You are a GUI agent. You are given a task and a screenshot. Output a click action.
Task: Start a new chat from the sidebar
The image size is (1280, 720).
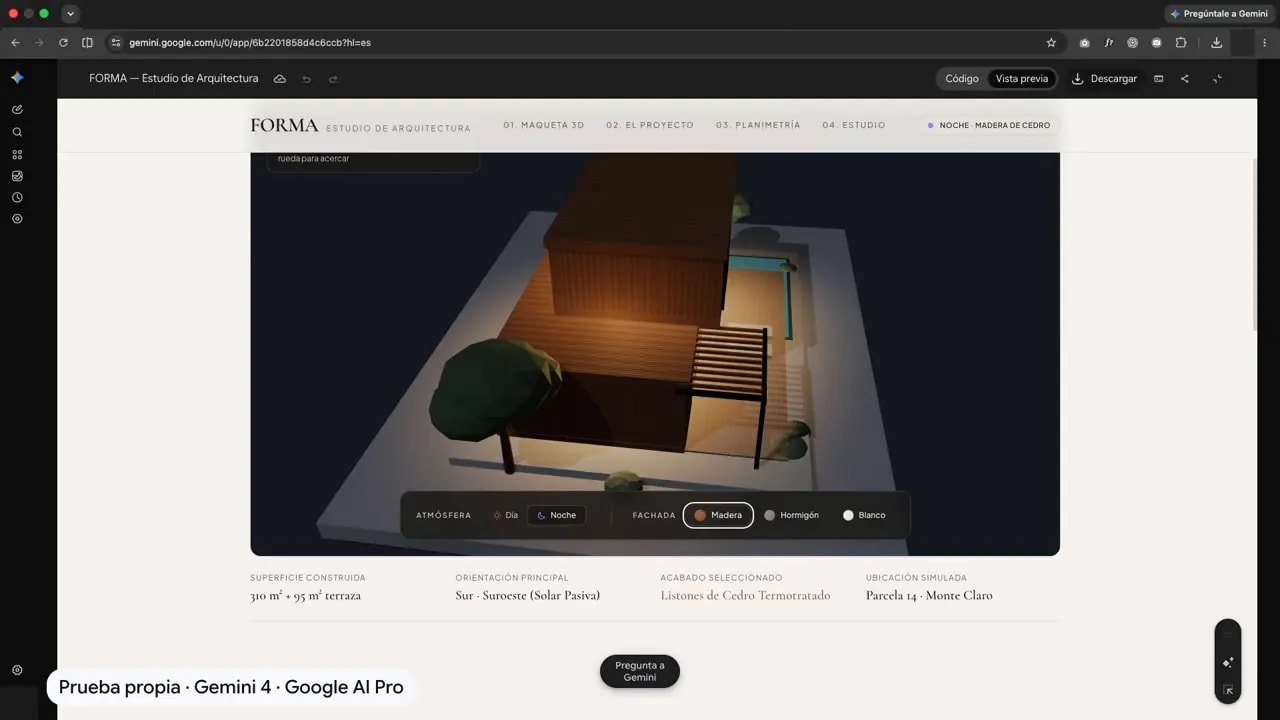tap(17, 109)
